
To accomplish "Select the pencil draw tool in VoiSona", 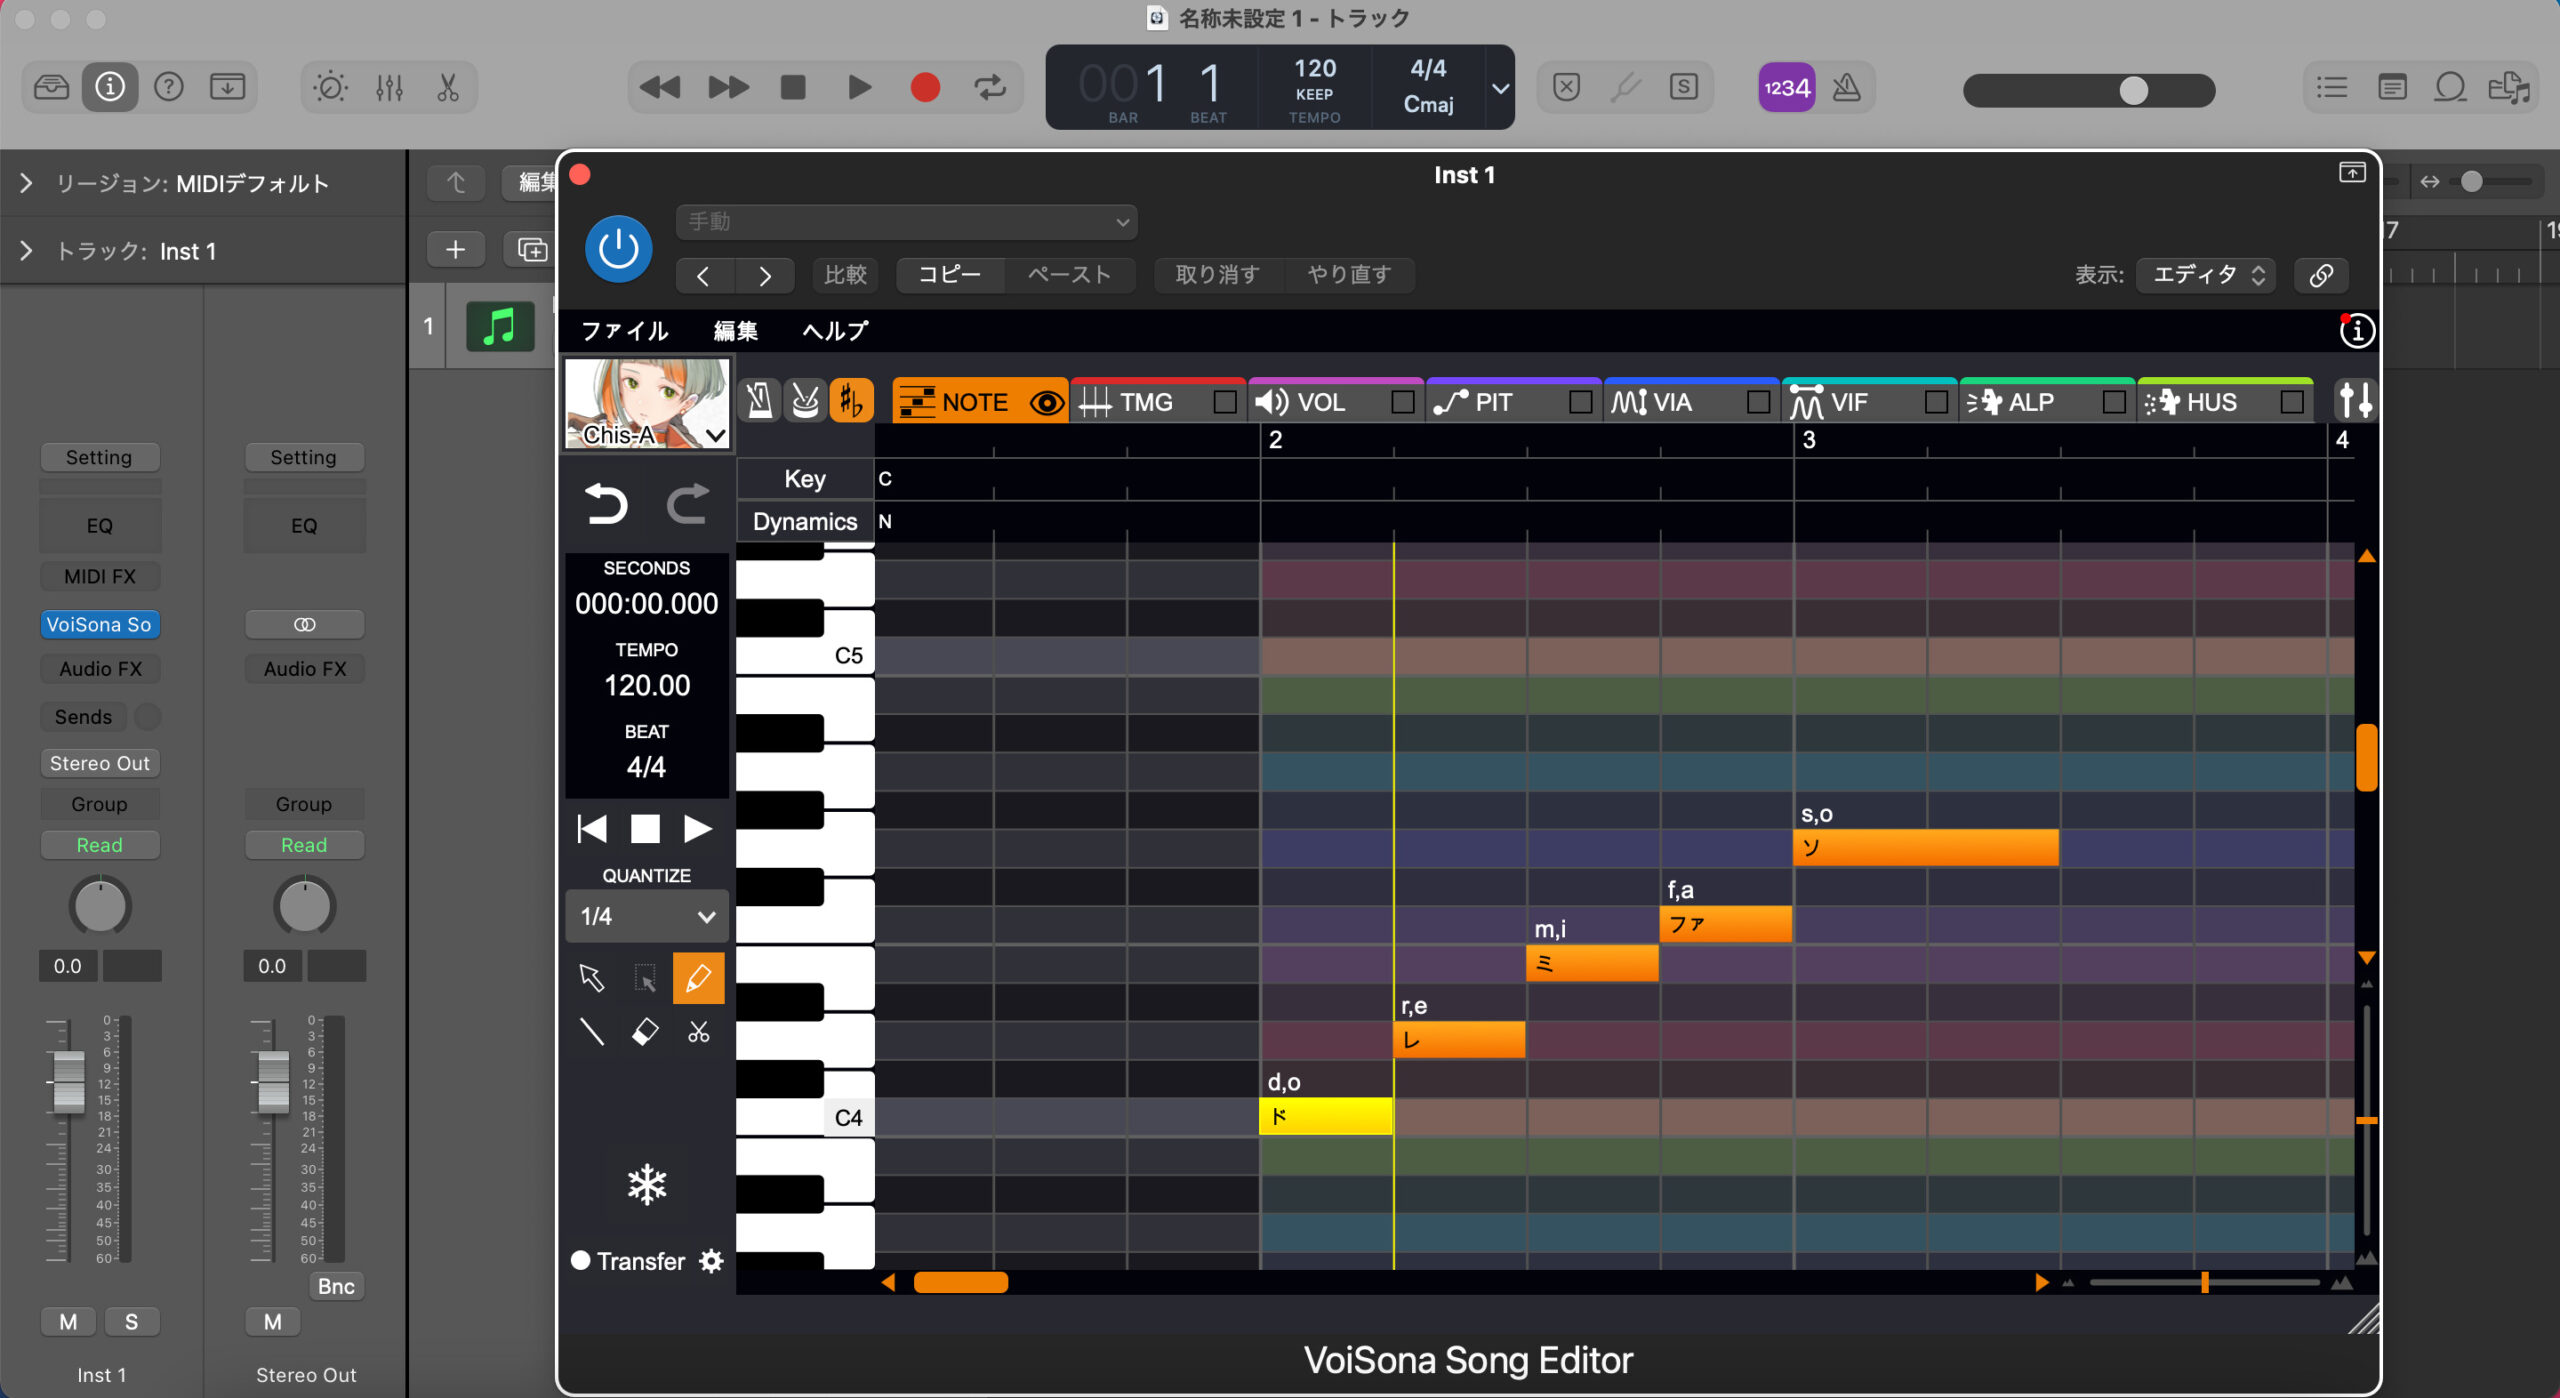I will point(698,977).
